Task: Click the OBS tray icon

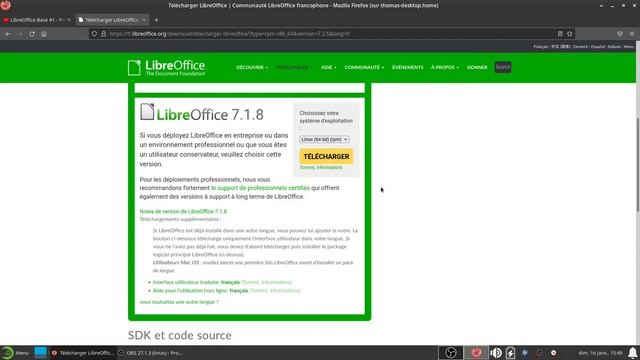Action: [451, 353]
